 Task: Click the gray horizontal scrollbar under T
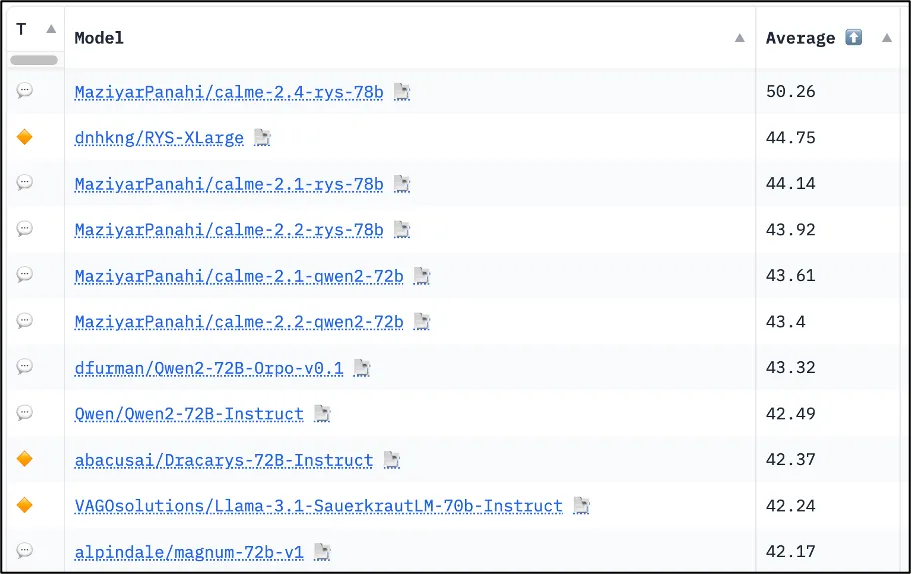(34, 59)
